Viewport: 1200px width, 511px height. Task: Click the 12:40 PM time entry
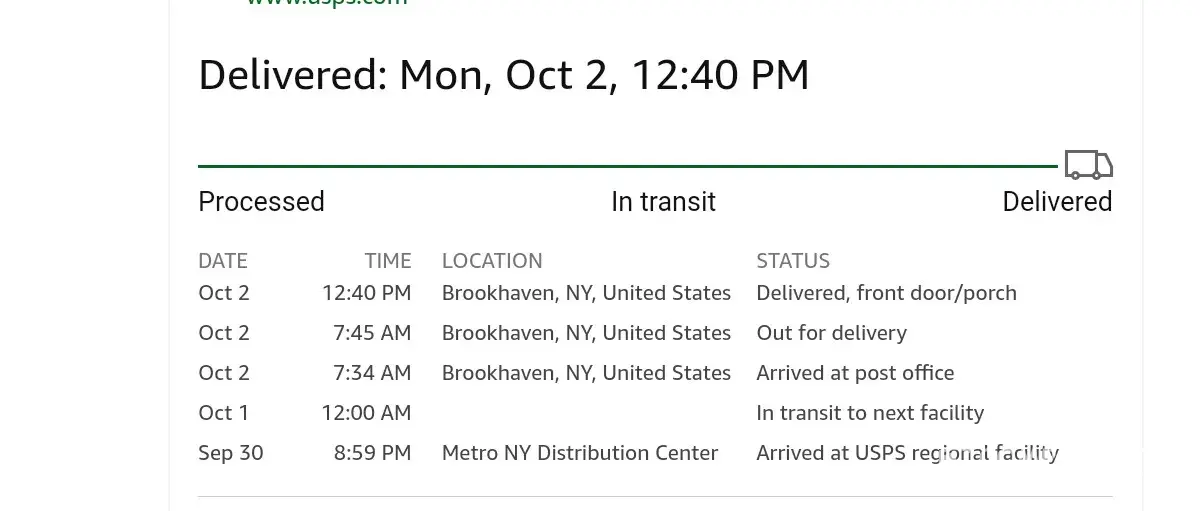click(366, 293)
